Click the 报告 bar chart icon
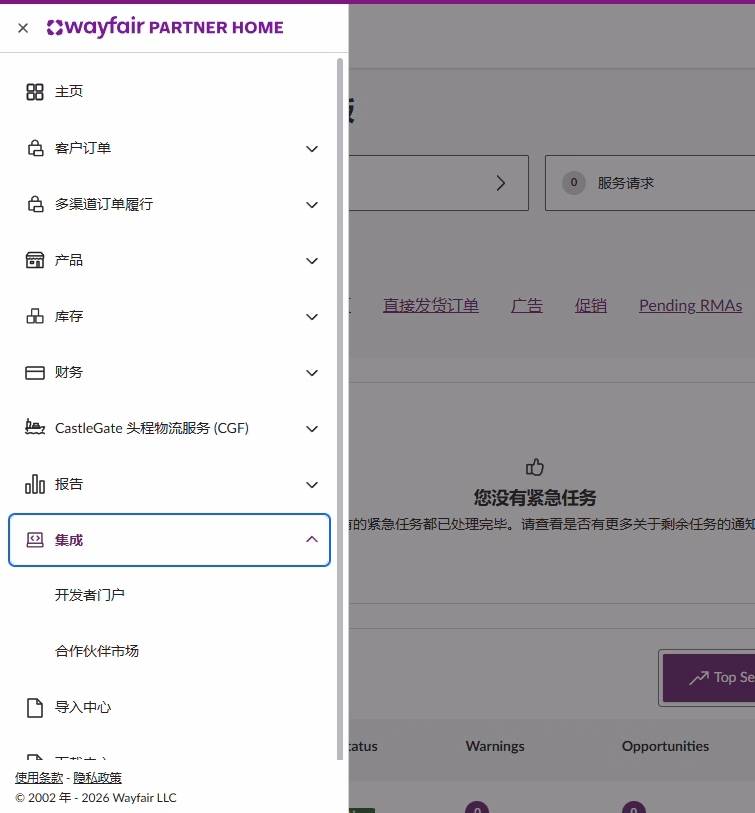The width and height of the screenshot is (755, 813). pos(35,484)
